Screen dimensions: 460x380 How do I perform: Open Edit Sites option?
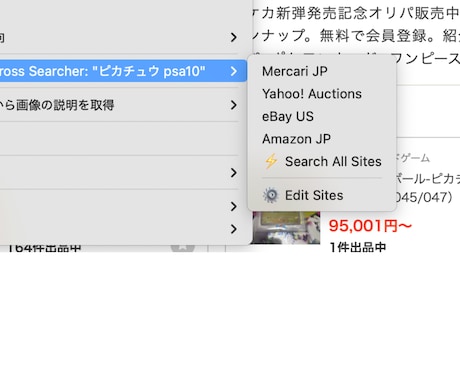322,195
